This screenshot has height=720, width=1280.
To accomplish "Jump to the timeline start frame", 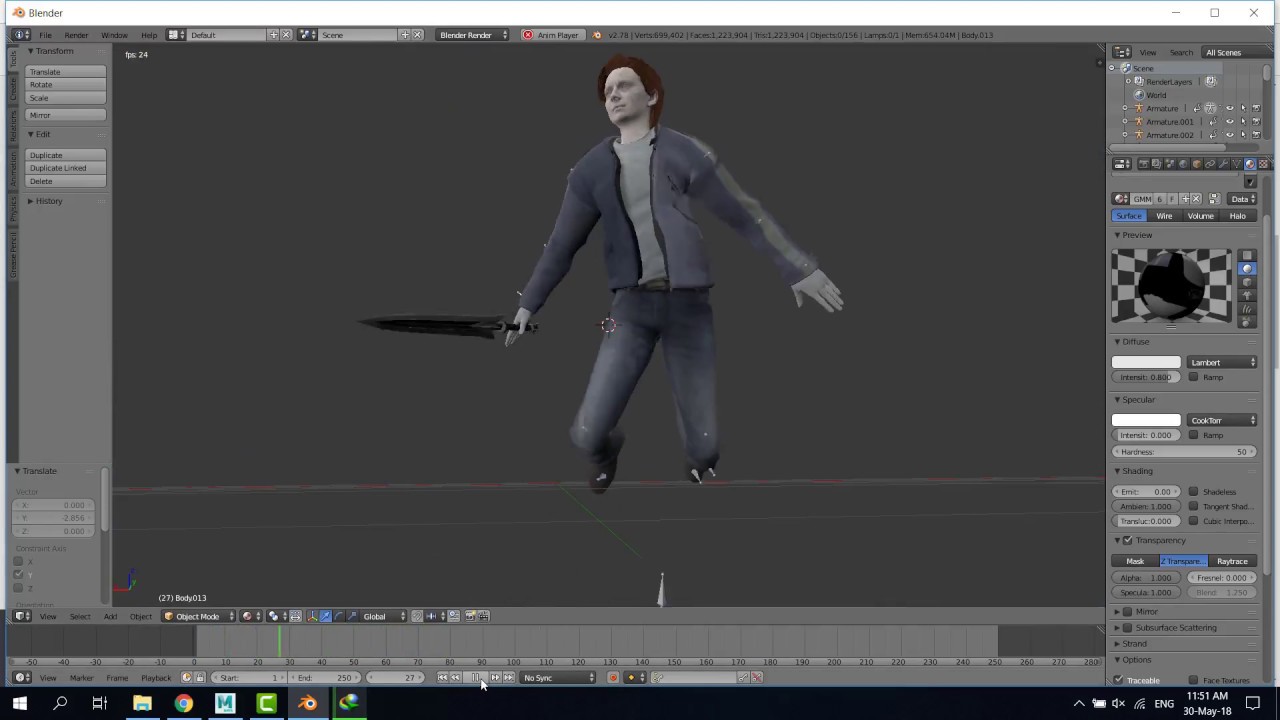I will 443,678.
